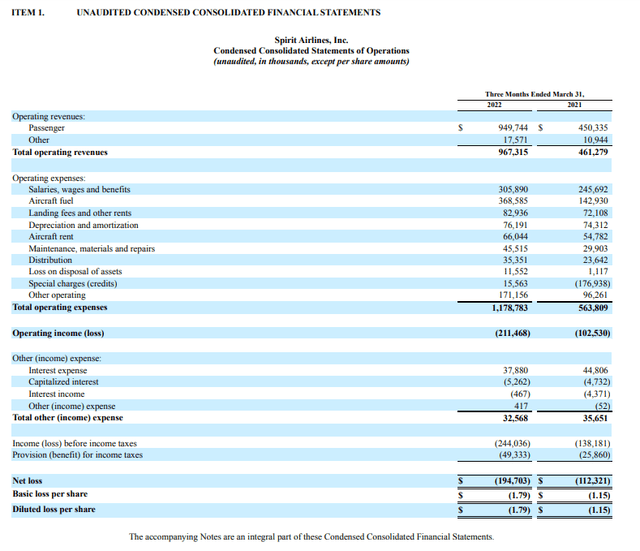Screen dimensions: 640x551
Task: Click Distribution value 35,351
Action: [x=515, y=260]
